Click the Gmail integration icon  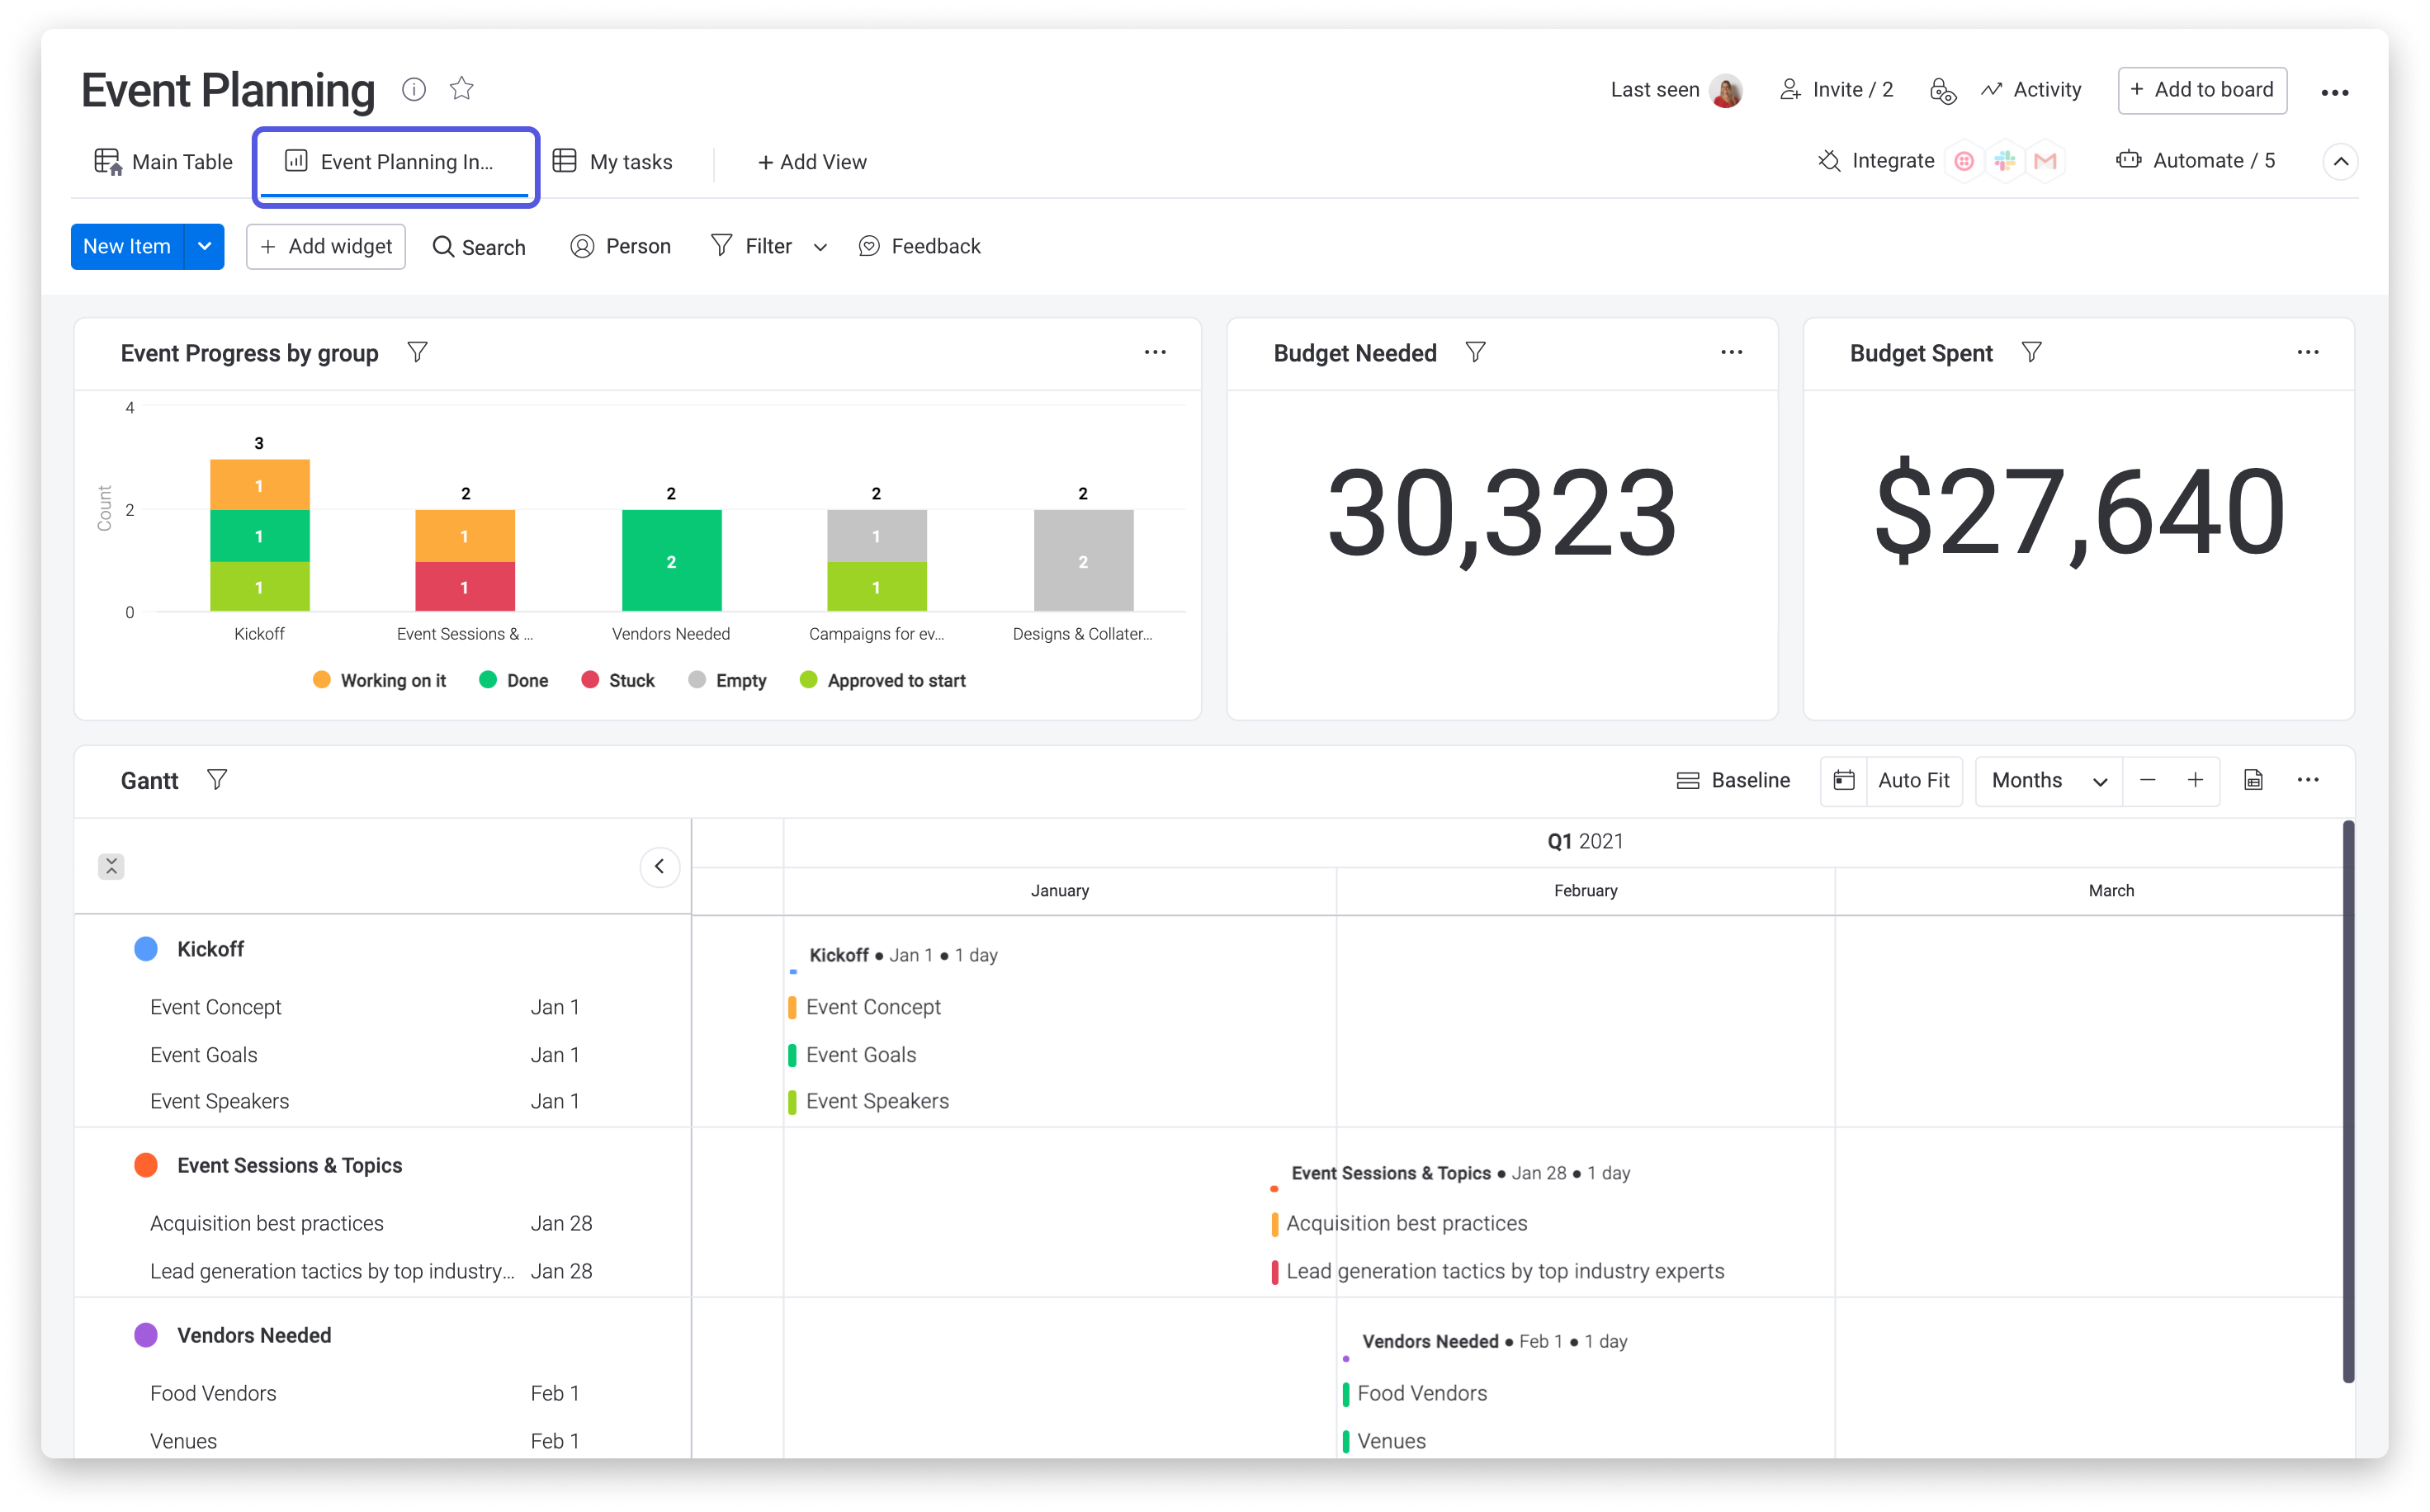pos(2045,161)
